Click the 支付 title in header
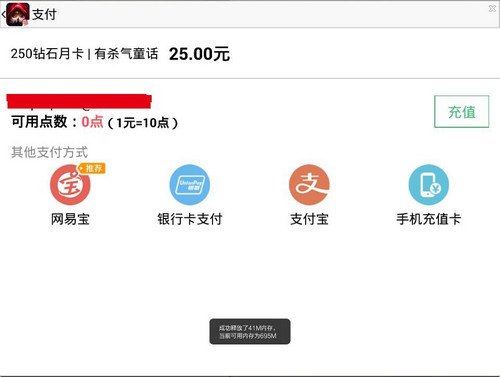The width and height of the screenshot is (500, 377). [x=44, y=14]
